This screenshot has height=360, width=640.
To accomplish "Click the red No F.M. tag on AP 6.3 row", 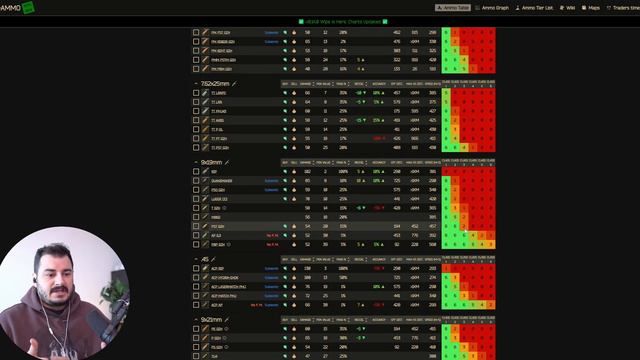I will (x=272, y=236).
